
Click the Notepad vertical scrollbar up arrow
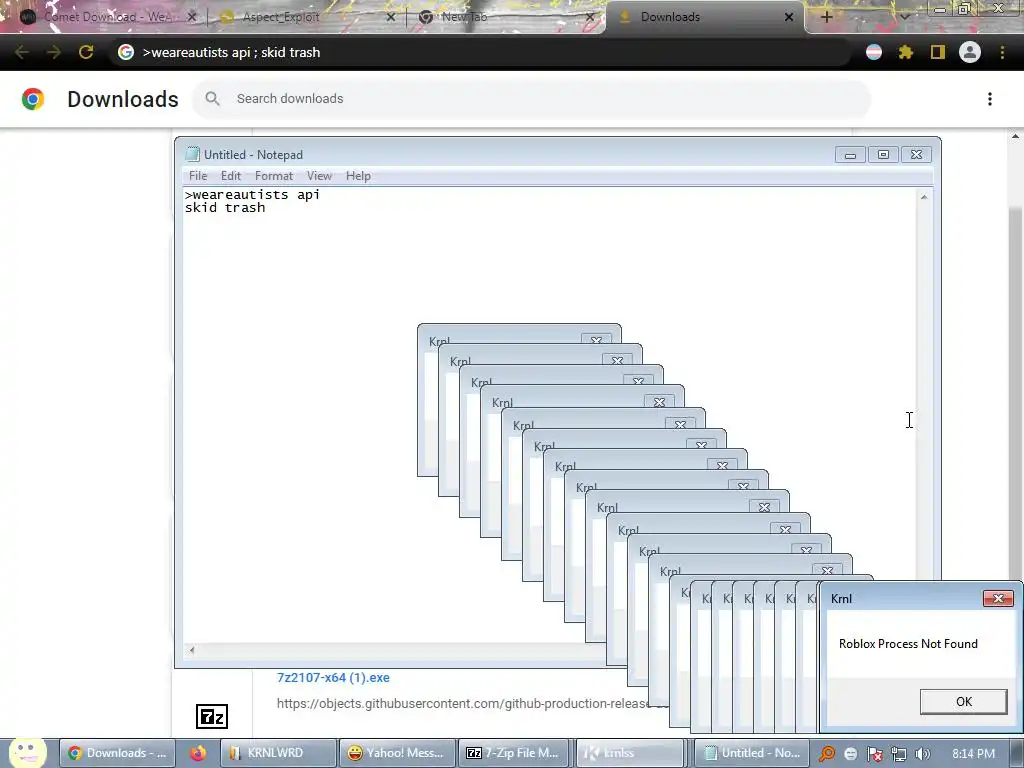pos(923,197)
